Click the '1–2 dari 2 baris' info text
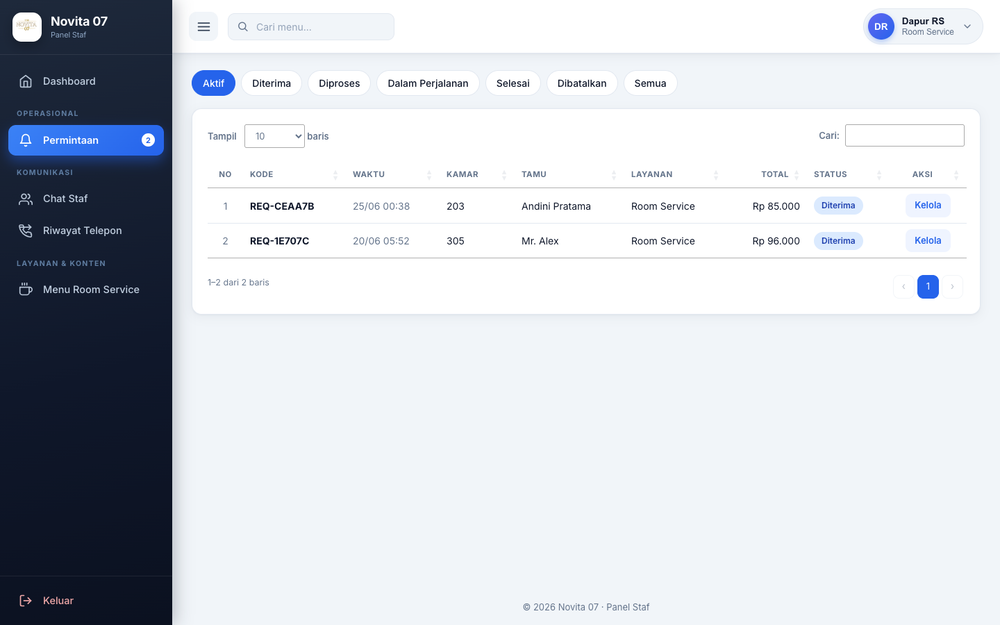Viewport: 1000px width, 625px height. (x=239, y=282)
